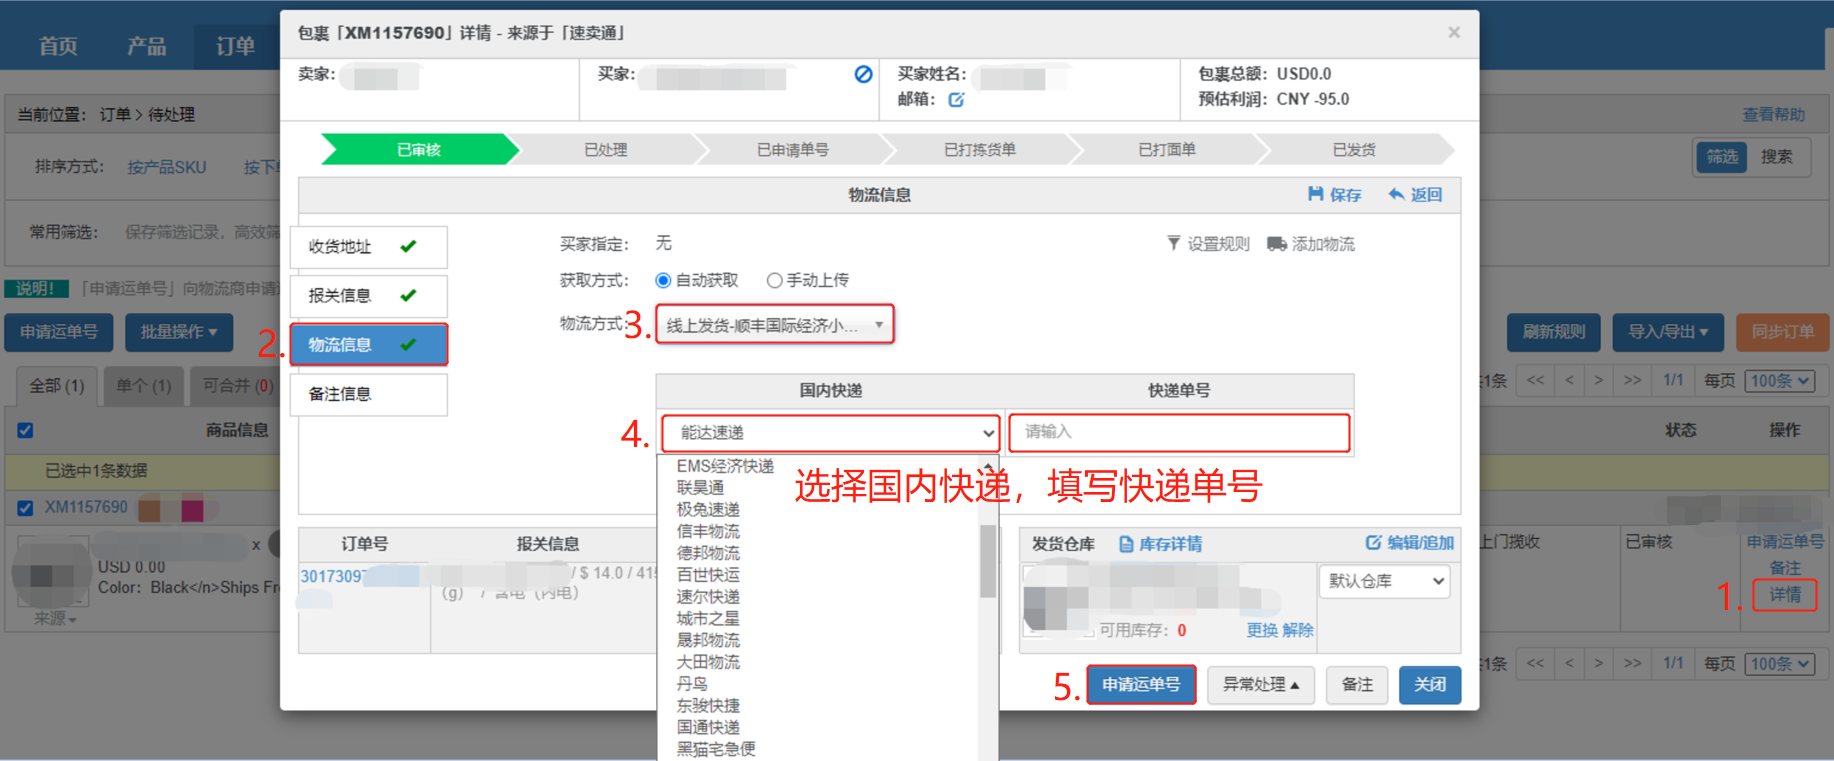This screenshot has width=1834, height=761.
Task: Open the lower 每页 100条 page size dropdown
Action: pyautogui.click(x=1780, y=664)
